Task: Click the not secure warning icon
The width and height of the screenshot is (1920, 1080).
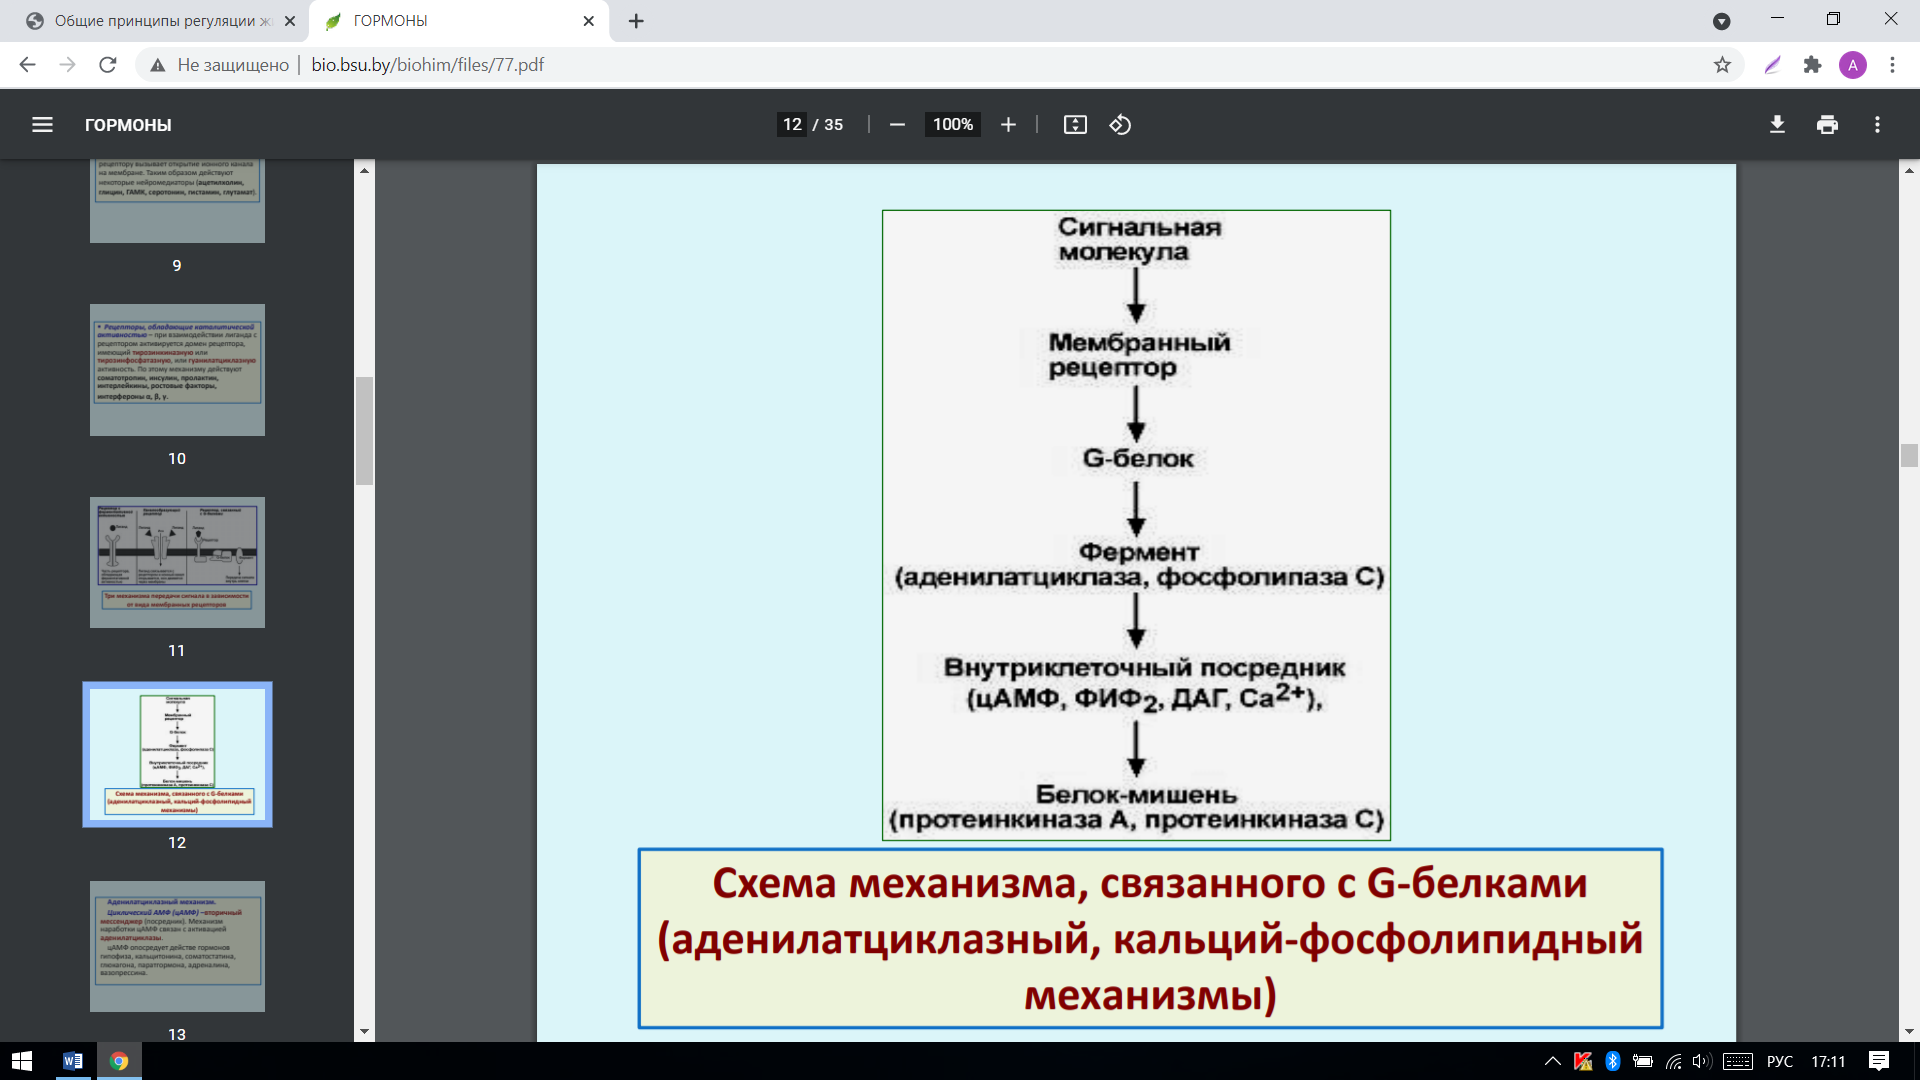Action: click(x=157, y=65)
